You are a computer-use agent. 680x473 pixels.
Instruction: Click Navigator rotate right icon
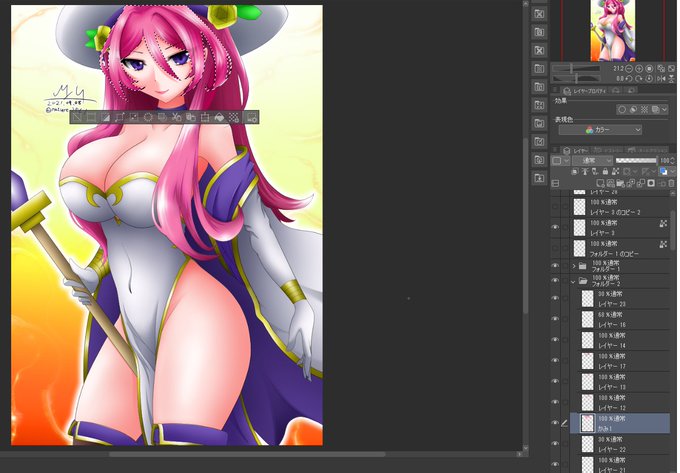tap(639, 78)
